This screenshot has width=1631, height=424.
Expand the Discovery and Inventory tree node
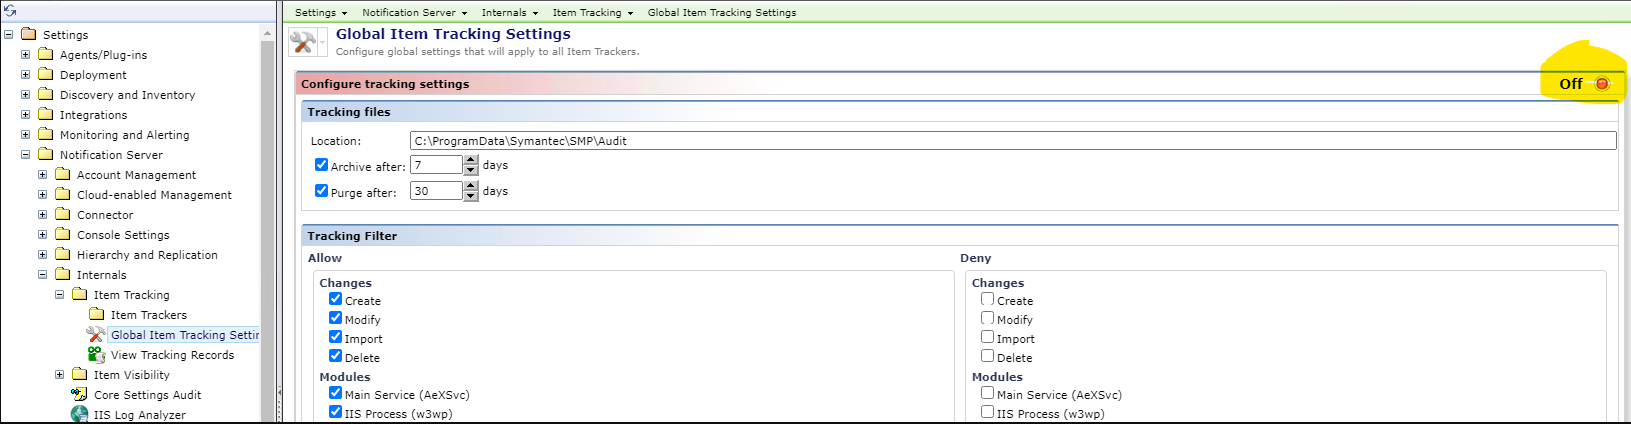(25, 95)
